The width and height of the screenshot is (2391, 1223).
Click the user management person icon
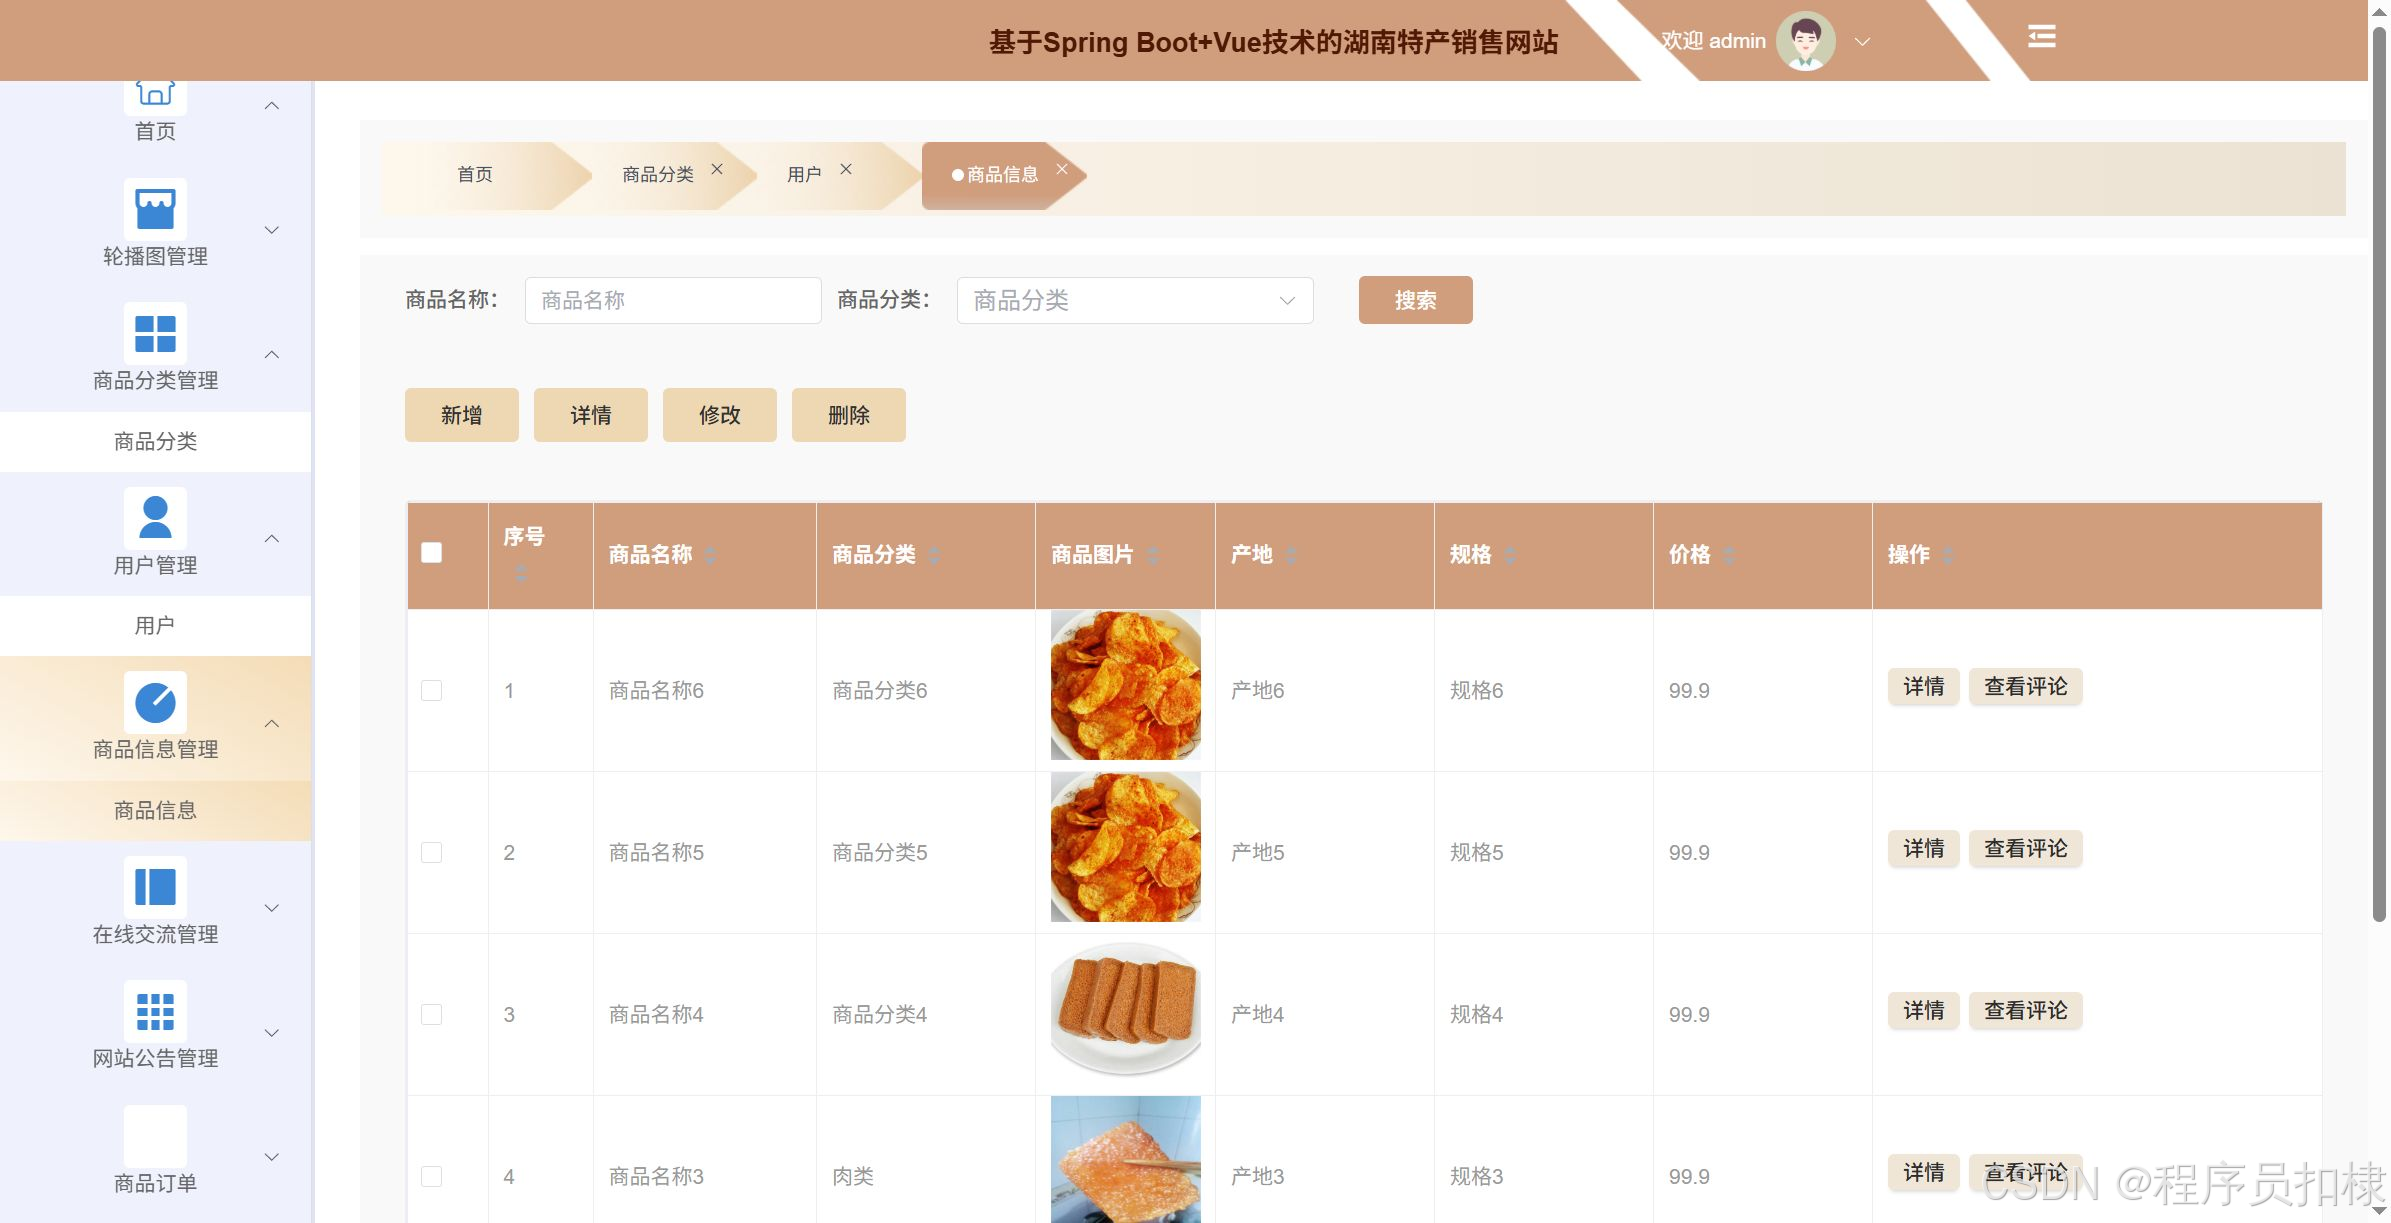click(155, 518)
